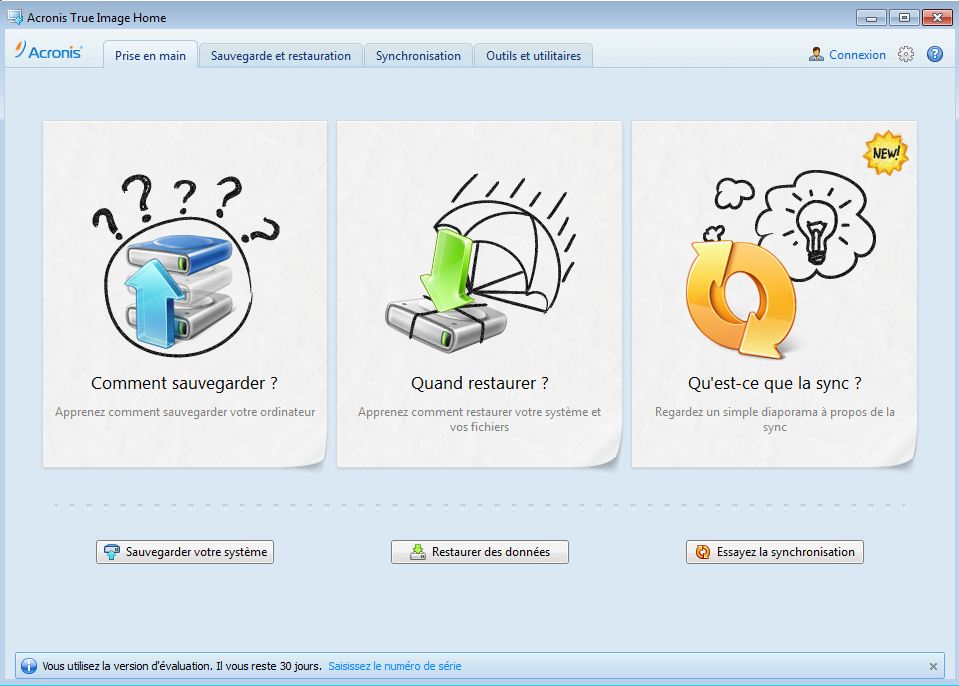Viewport: 959px width, 686px height.
Task: Click the window title Acronis True Image Home
Action: (x=97, y=18)
